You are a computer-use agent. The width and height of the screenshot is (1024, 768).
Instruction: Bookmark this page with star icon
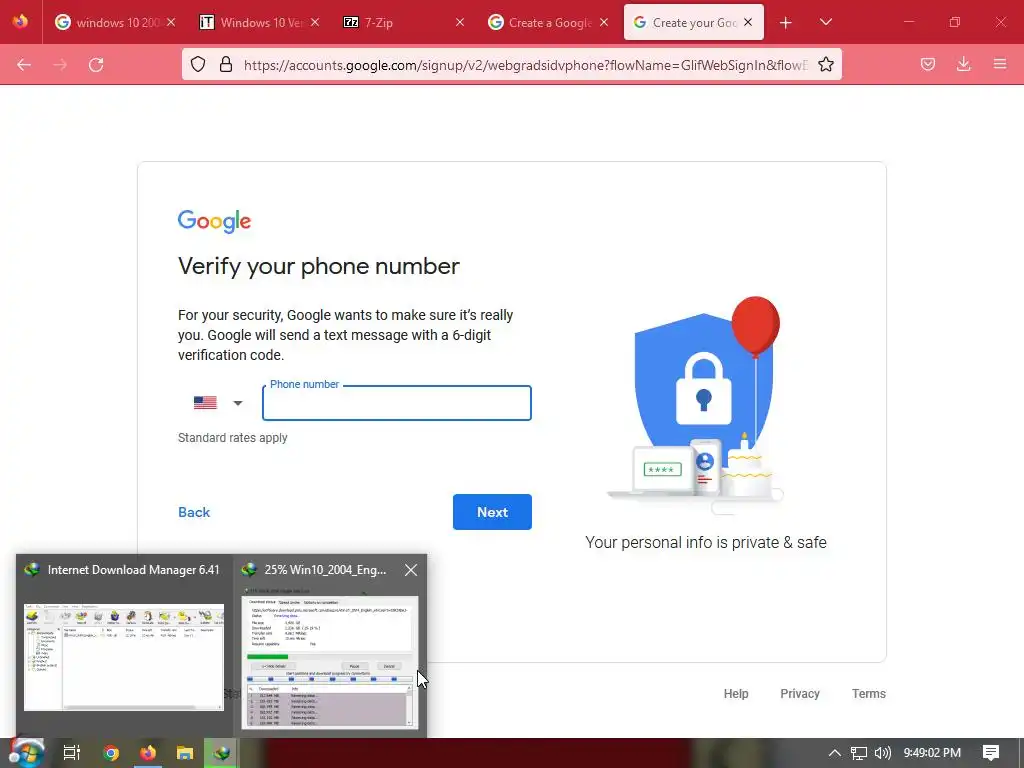[826, 64]
